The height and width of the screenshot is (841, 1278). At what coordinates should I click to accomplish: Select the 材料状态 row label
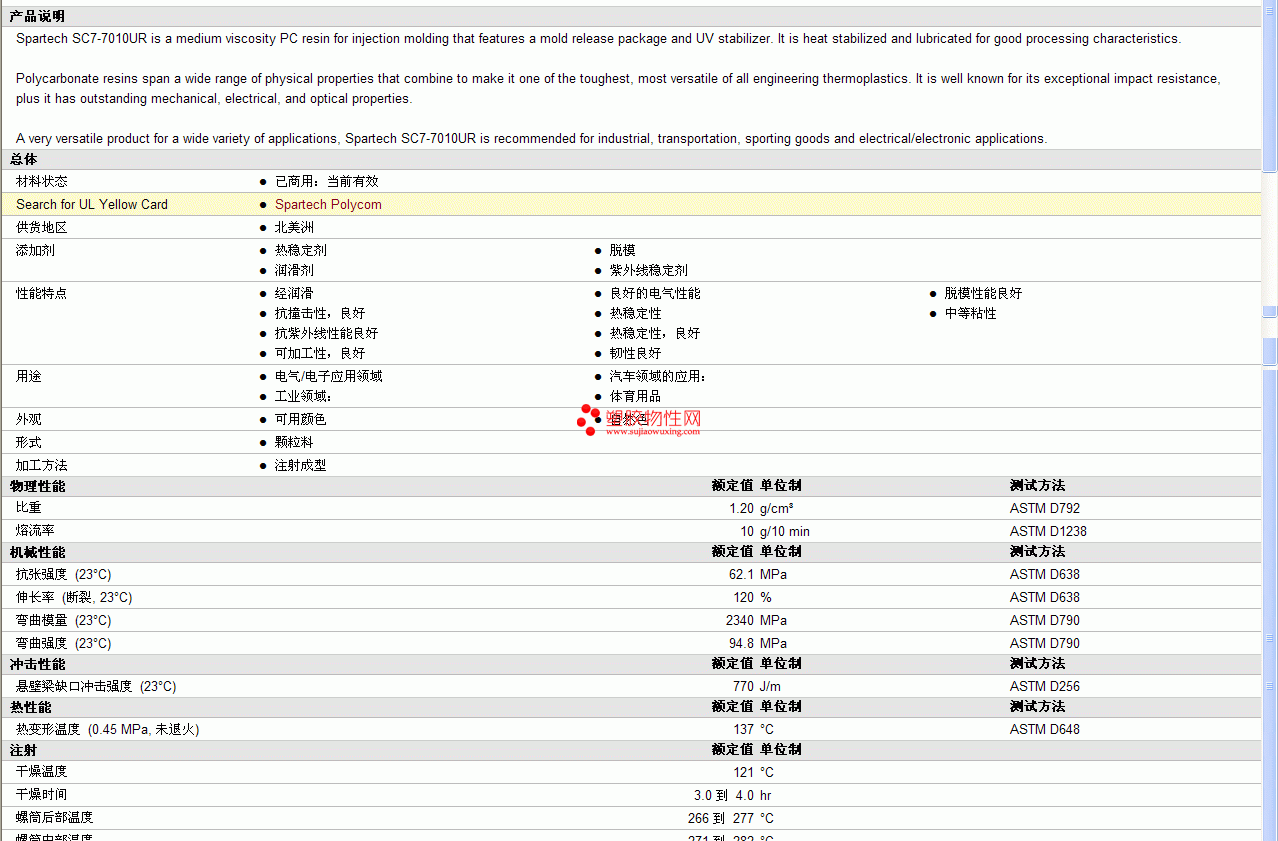(x=42, y=181)
